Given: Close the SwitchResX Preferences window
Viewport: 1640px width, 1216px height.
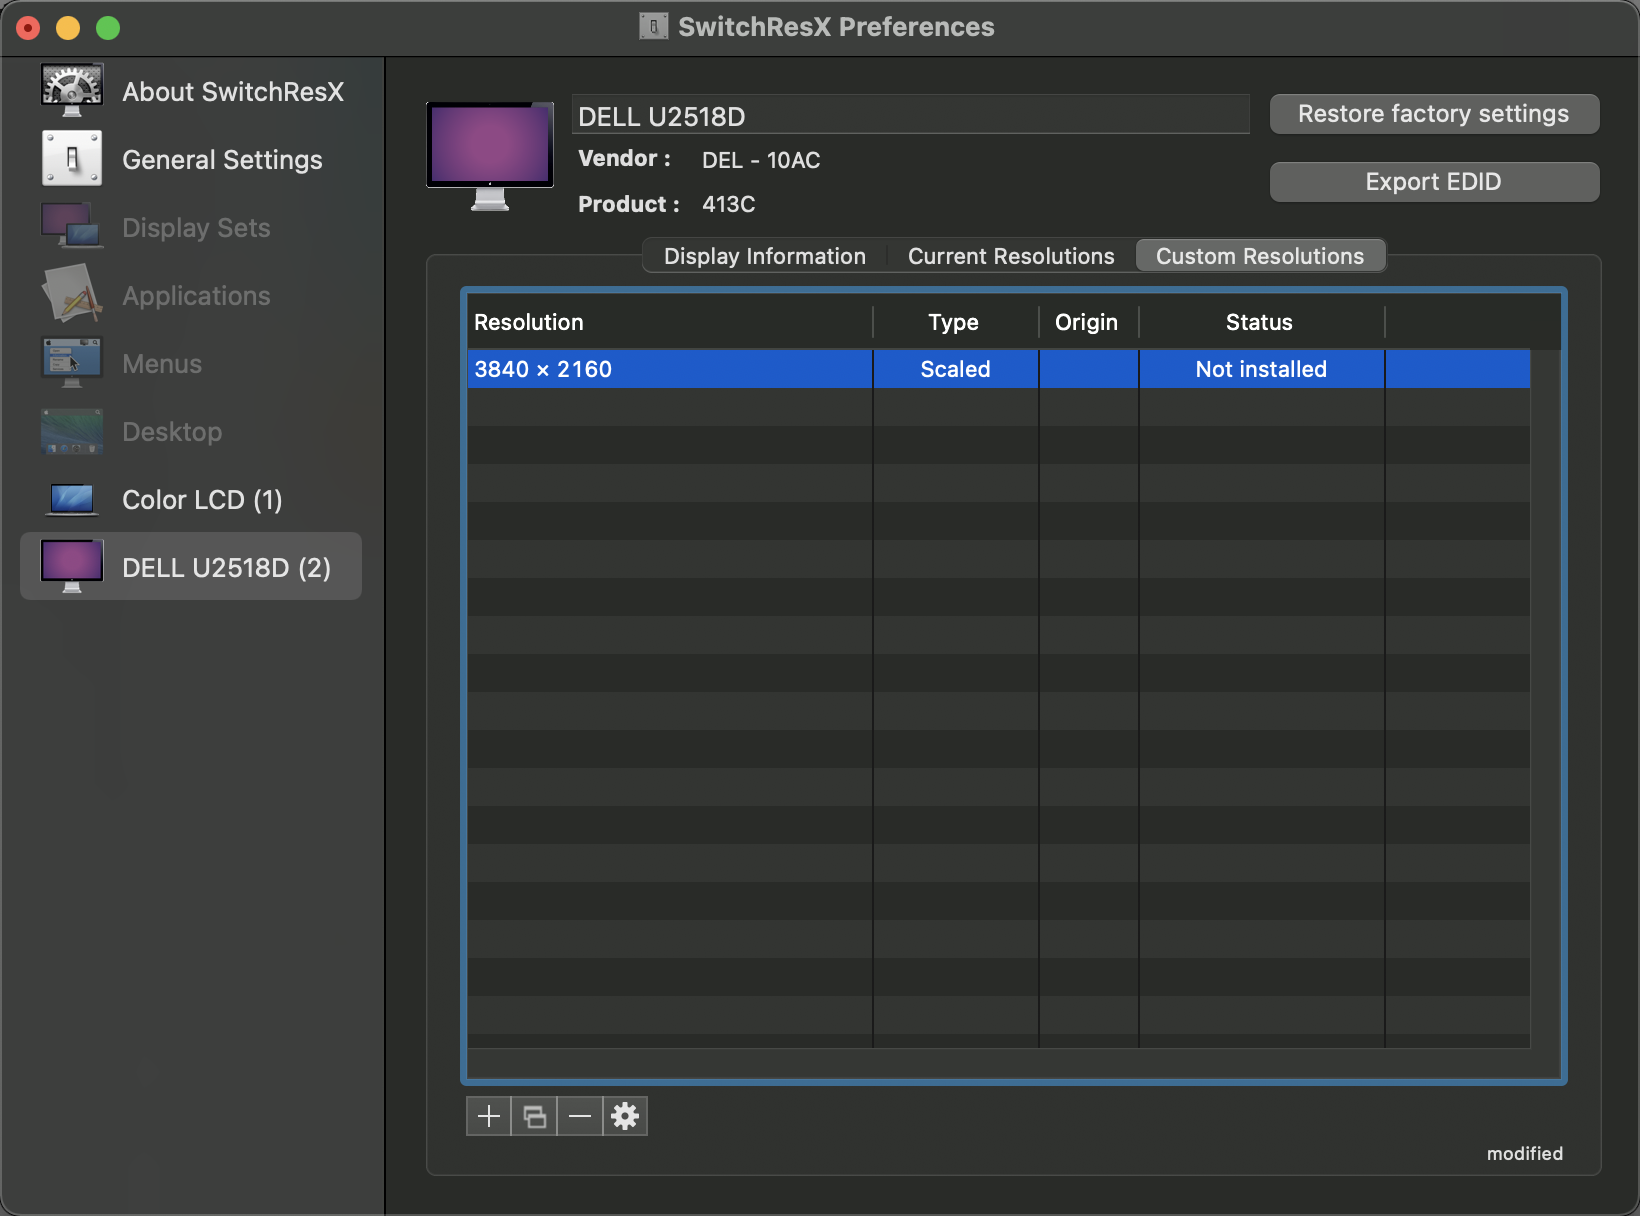Looking at the screenshot, I should pos(28,28).
